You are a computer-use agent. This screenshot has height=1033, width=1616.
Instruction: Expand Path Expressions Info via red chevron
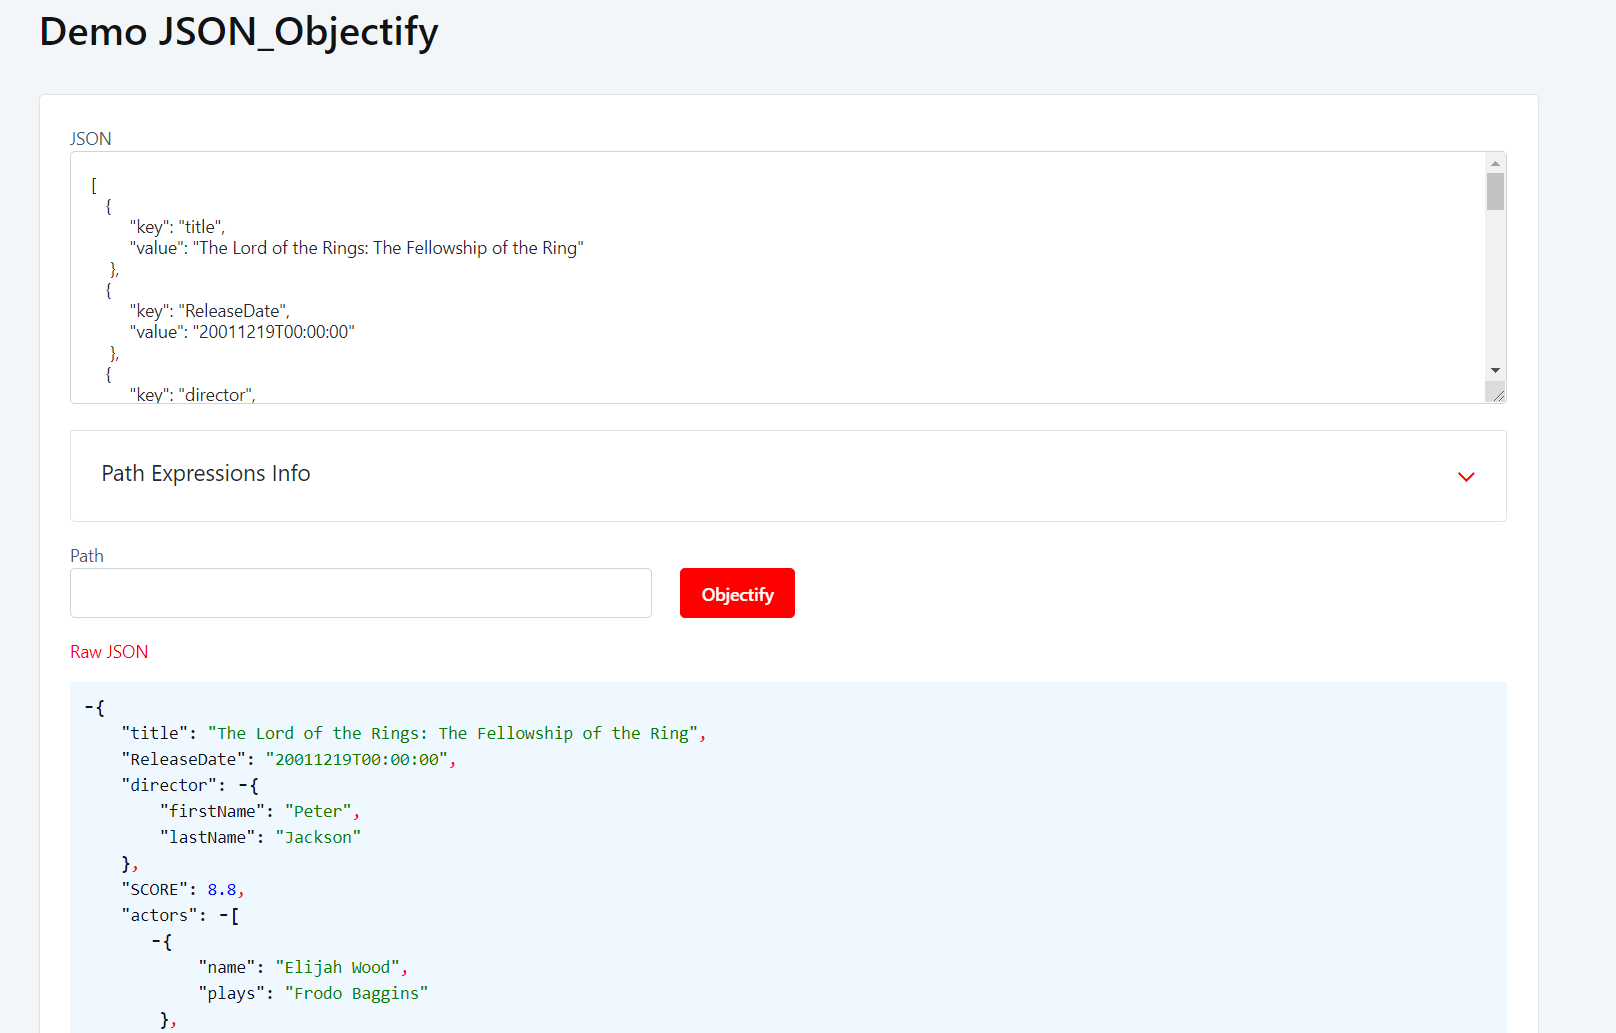1466,477
